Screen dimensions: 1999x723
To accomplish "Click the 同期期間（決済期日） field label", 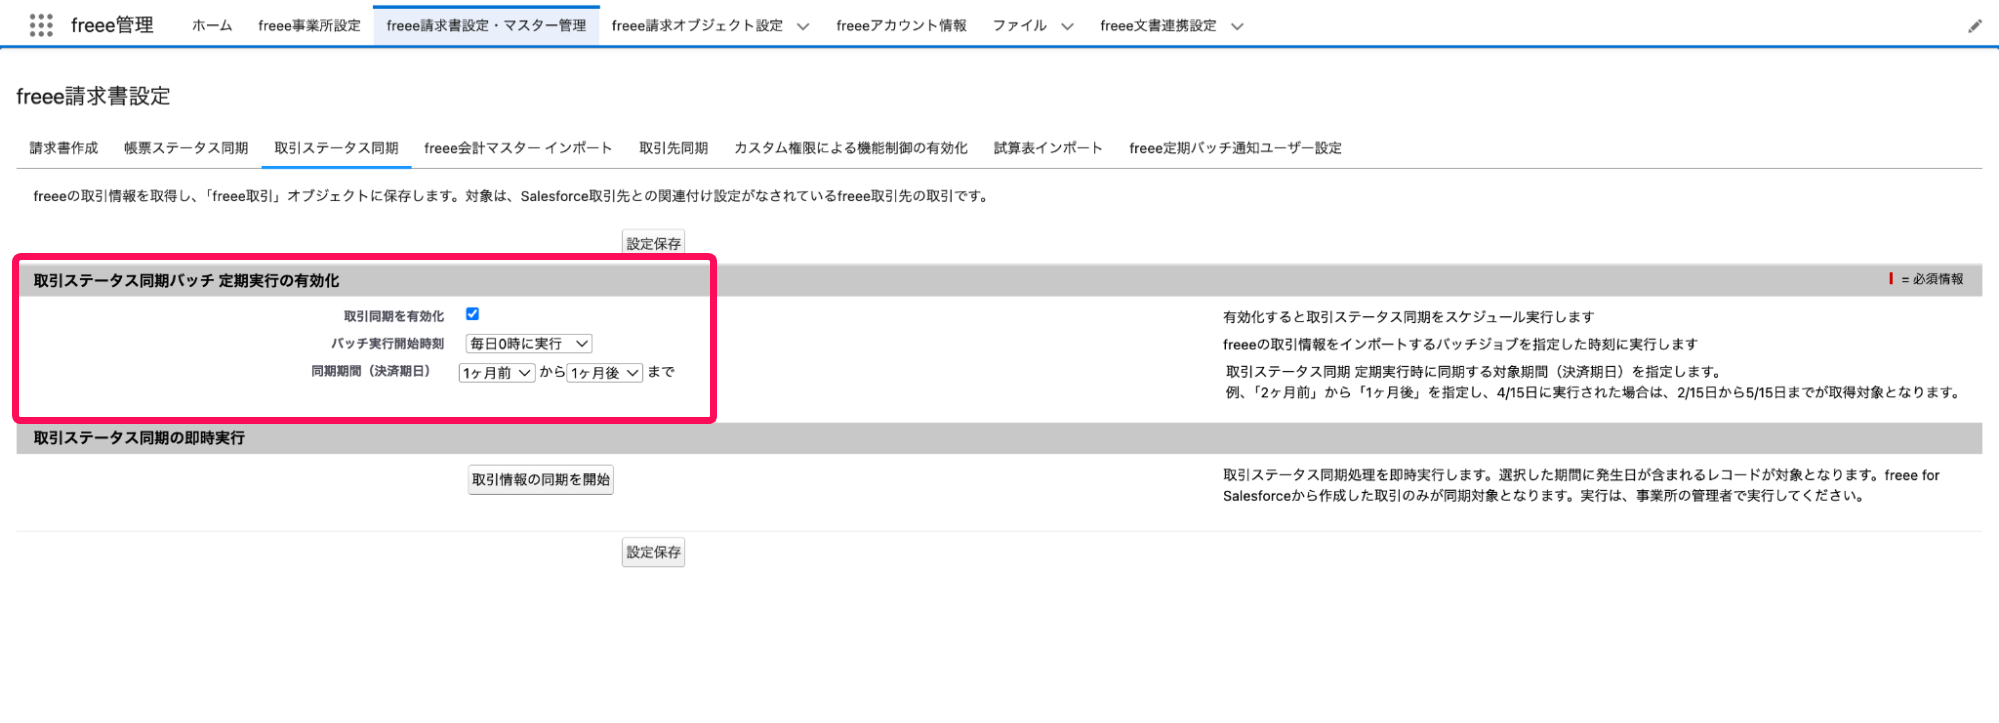I will coord(371,371).
